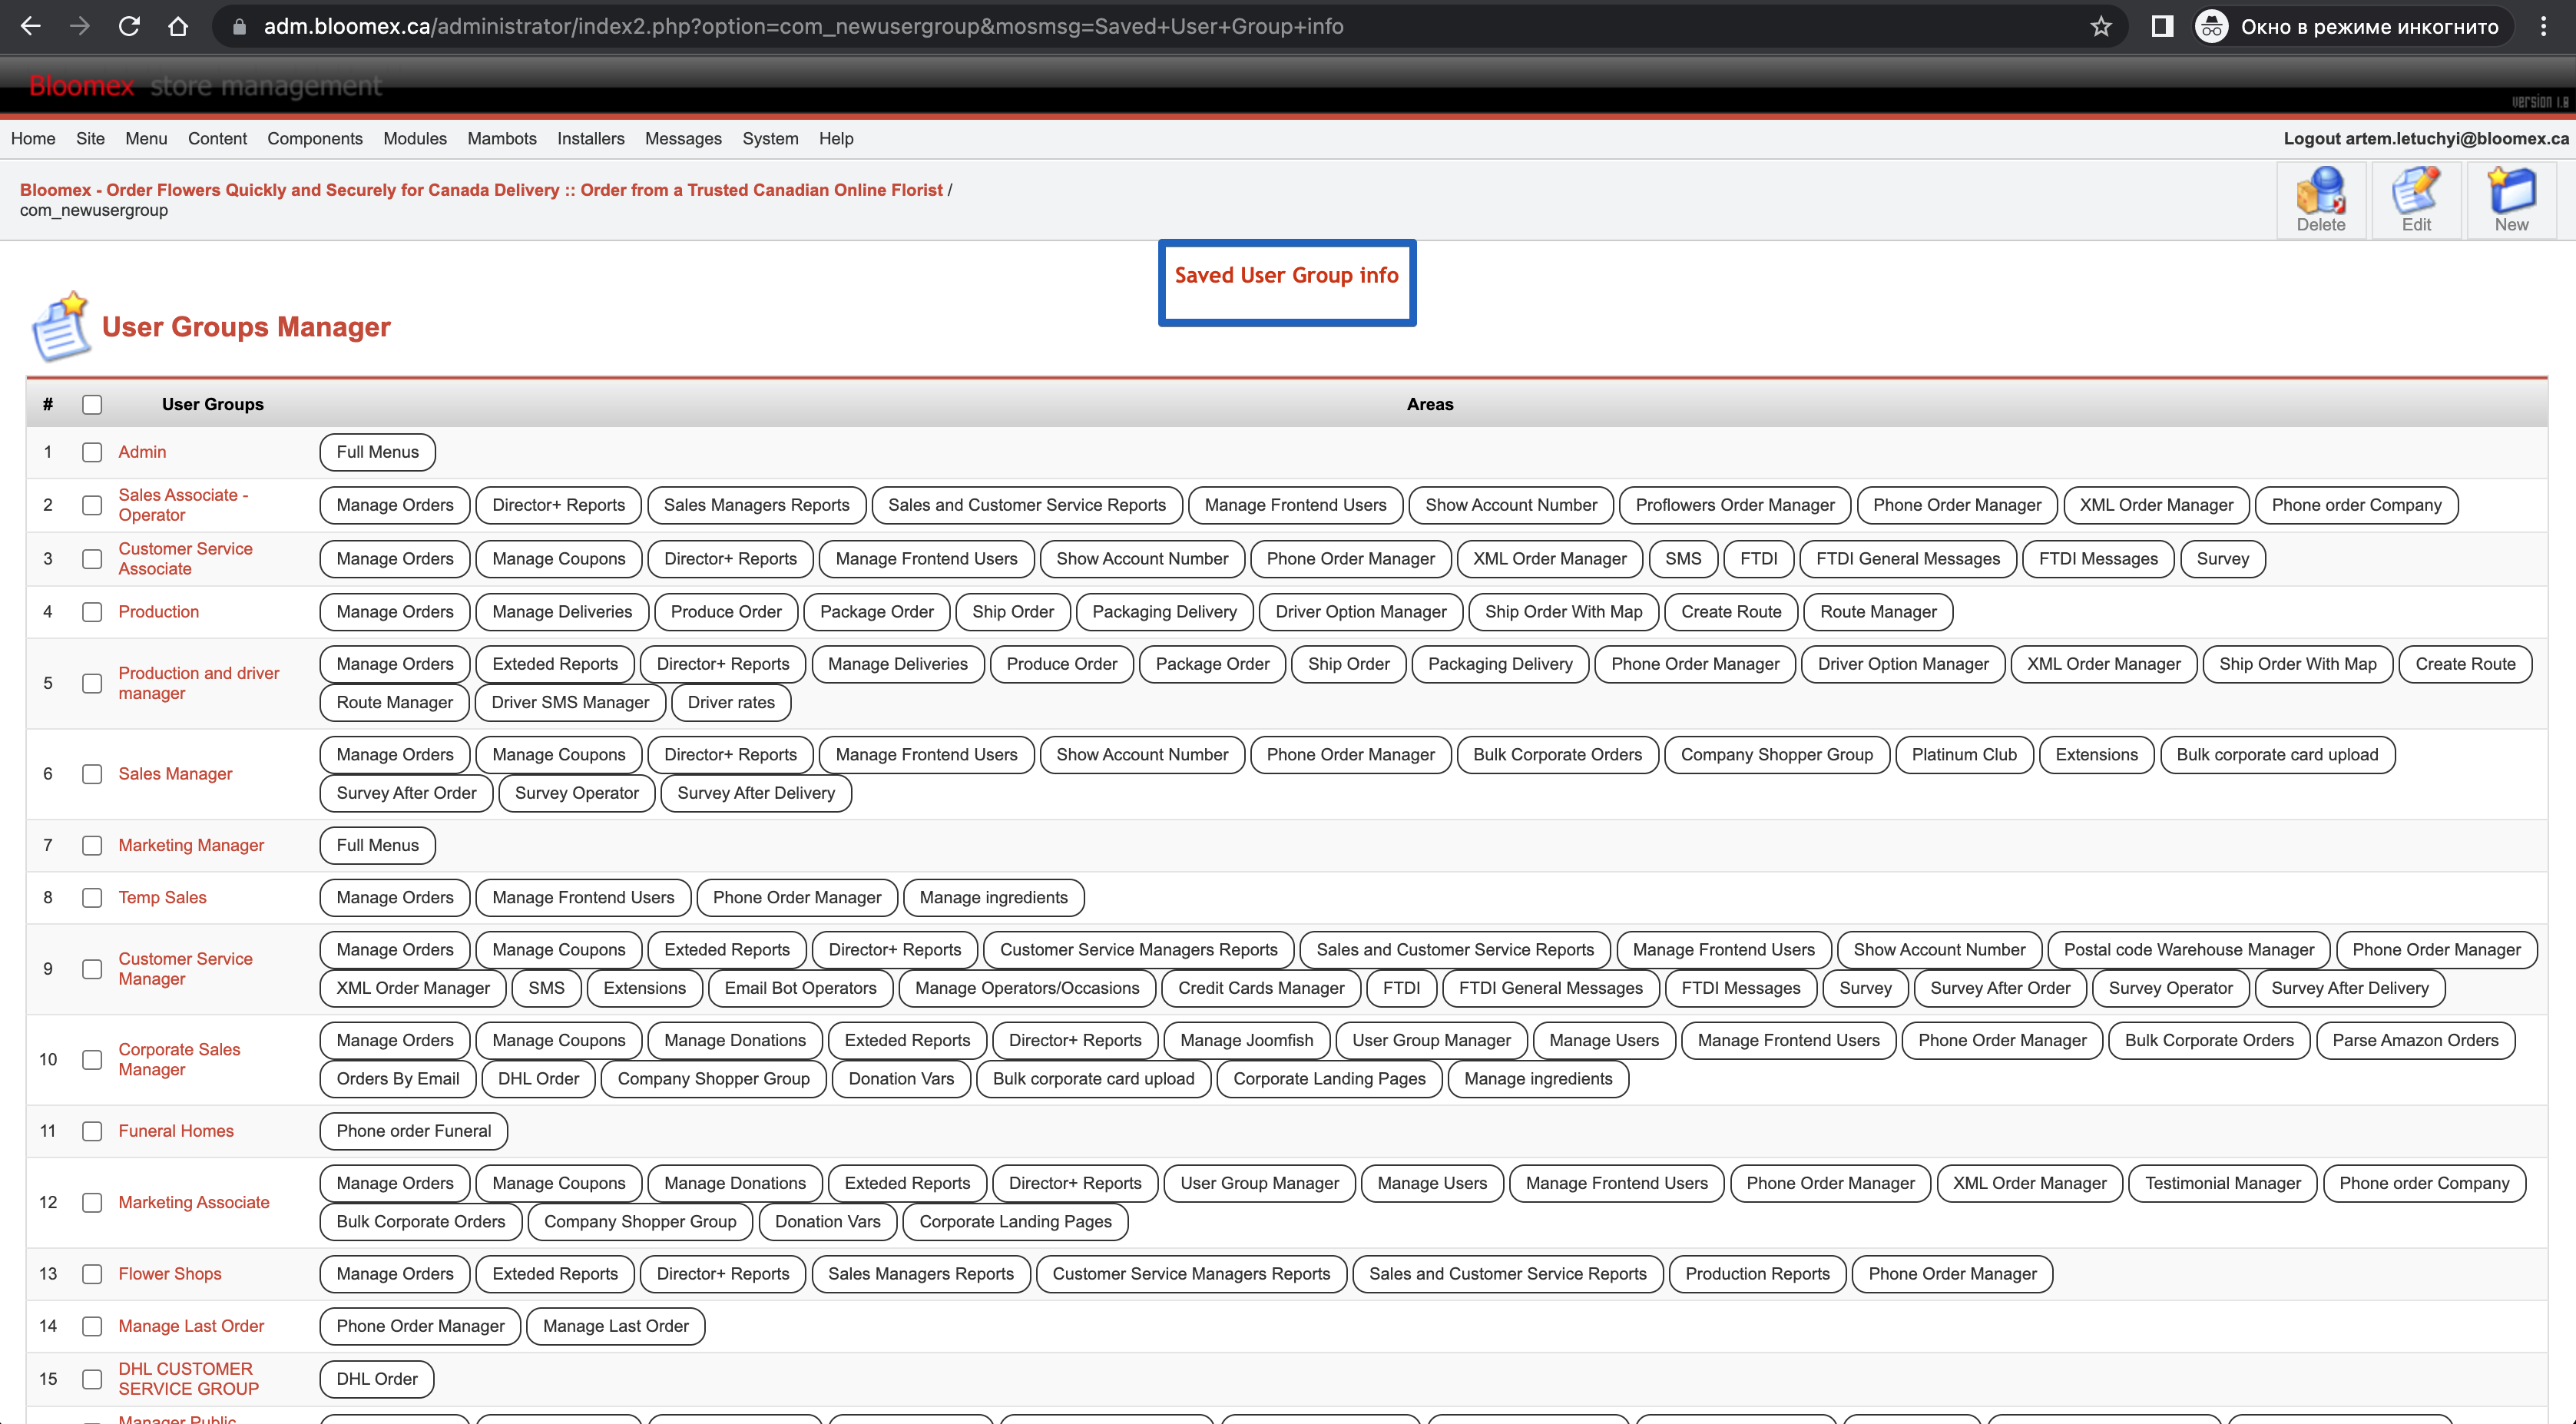Open the Marketing Manager group link
The height and width of the screenshot is (1424, 2576).
(x=191, y=845)
